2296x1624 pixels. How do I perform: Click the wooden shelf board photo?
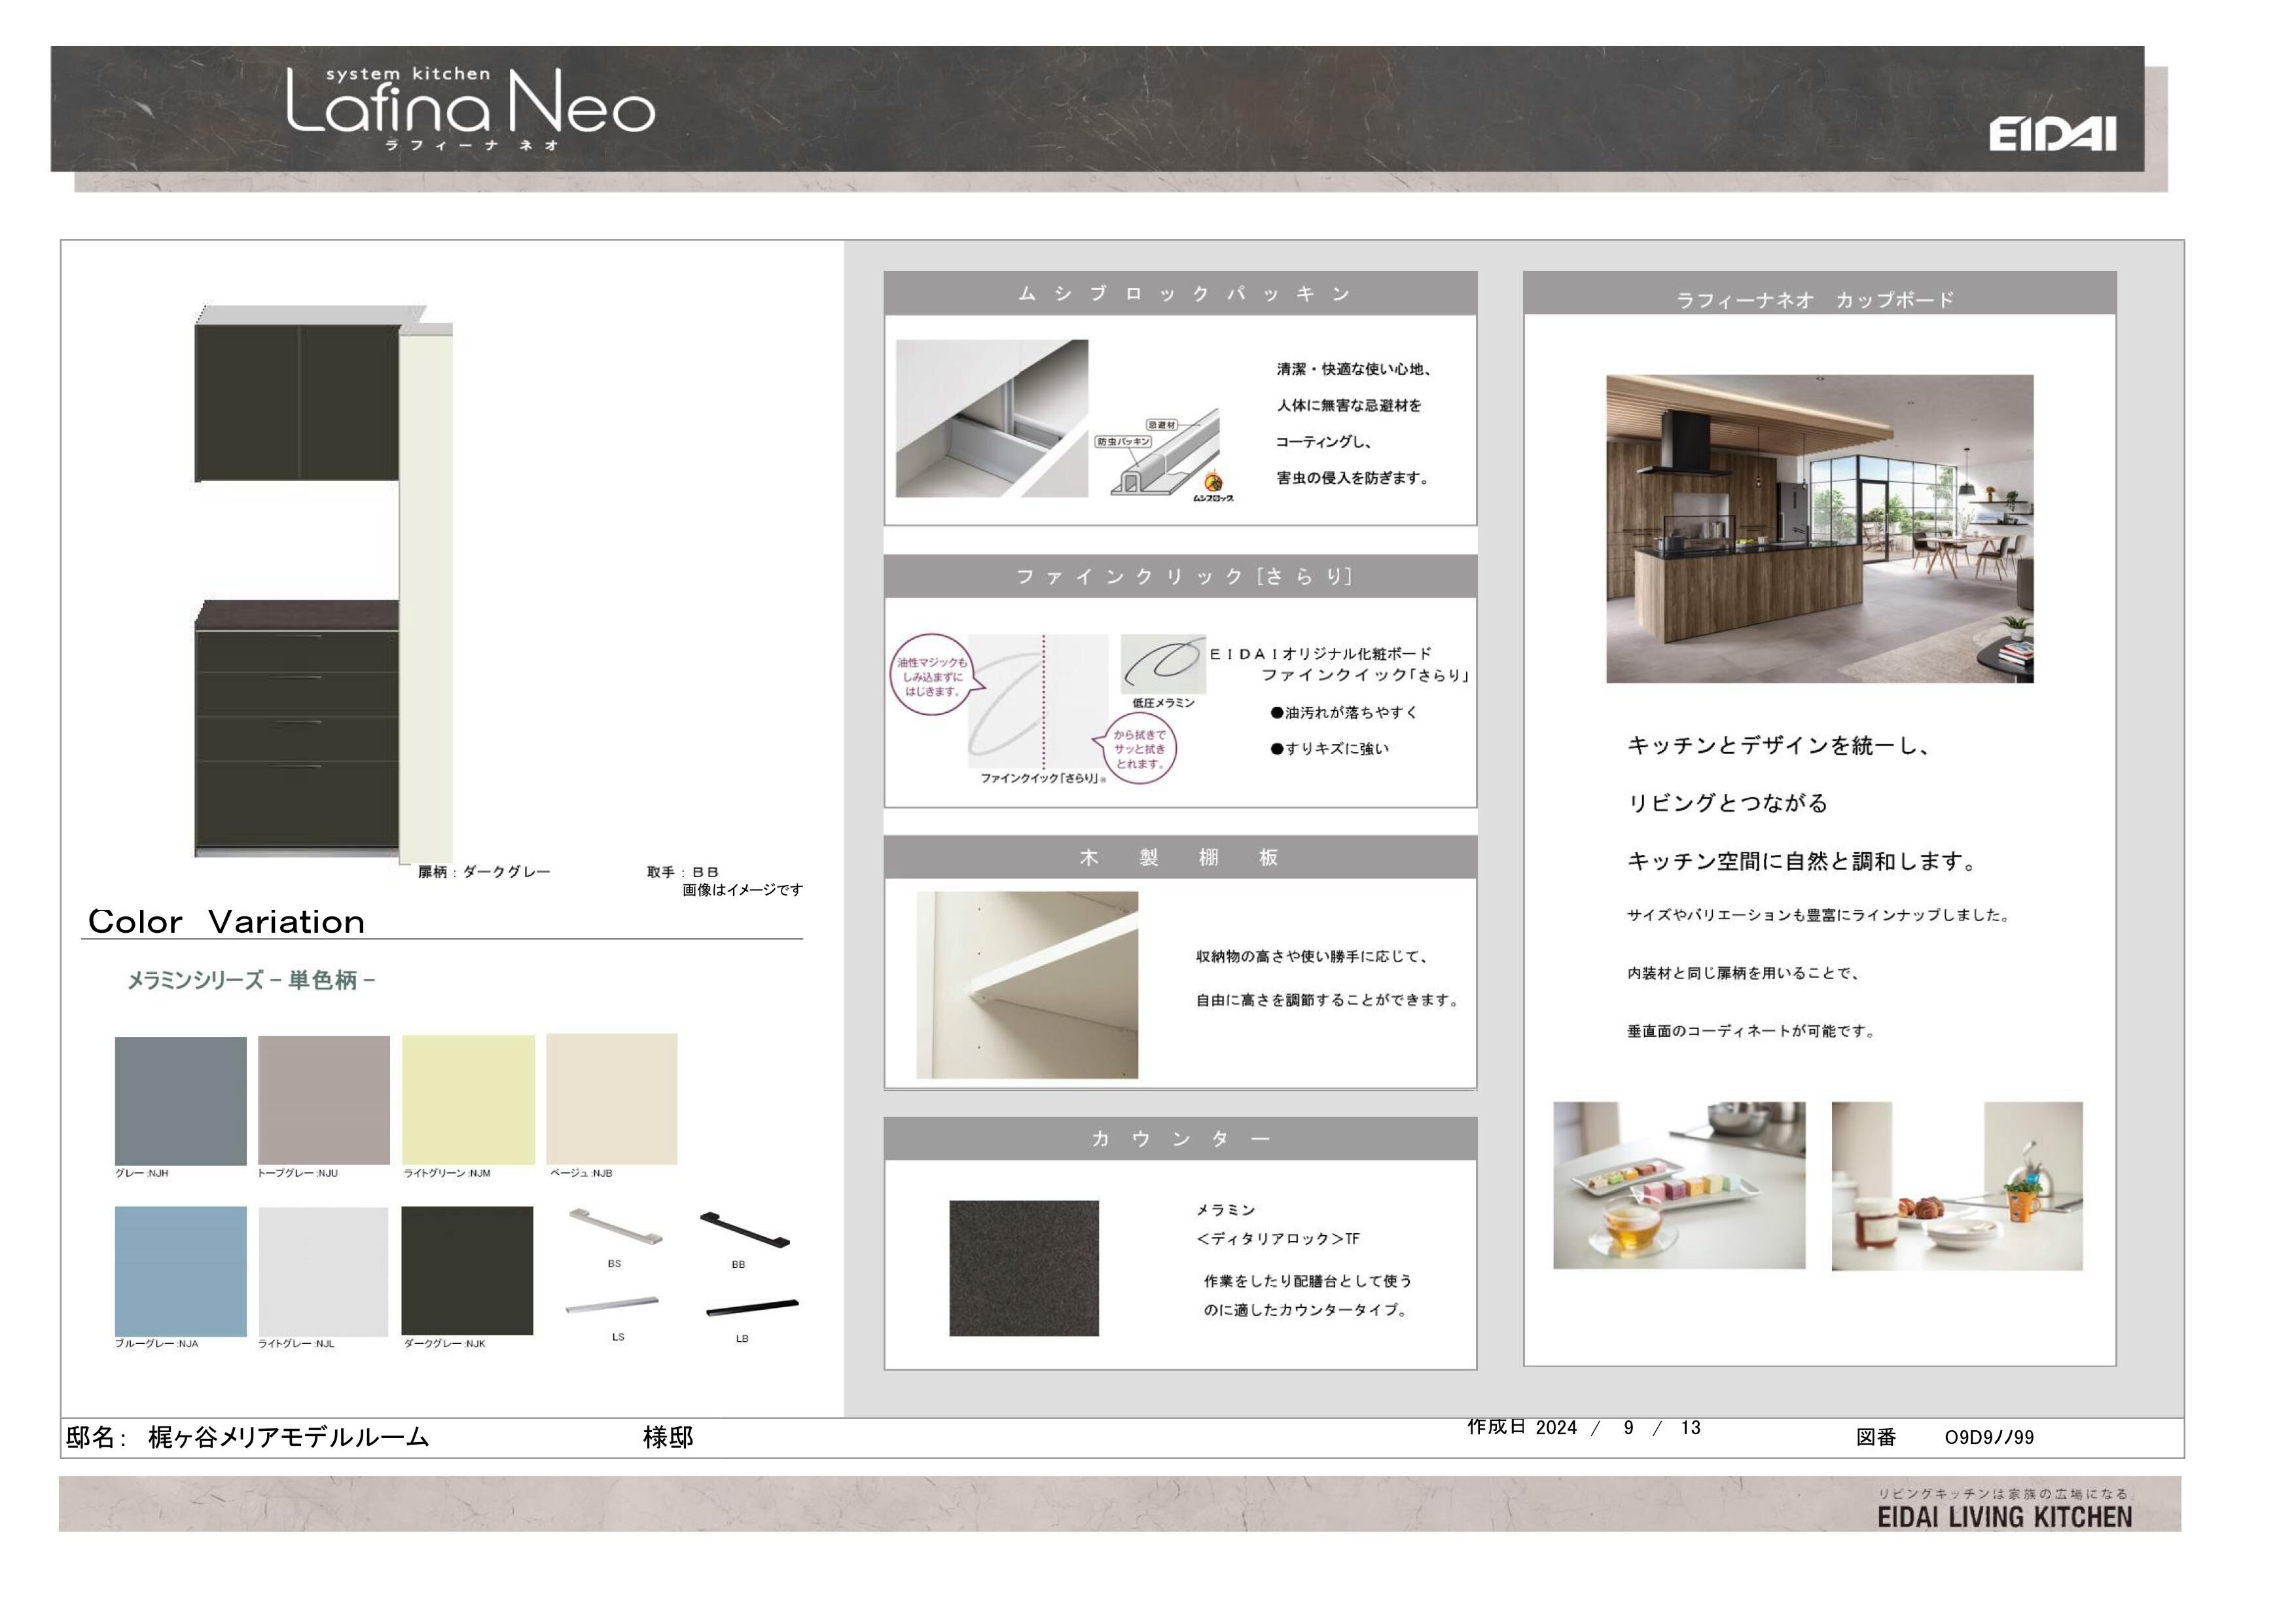[1027, 985]
